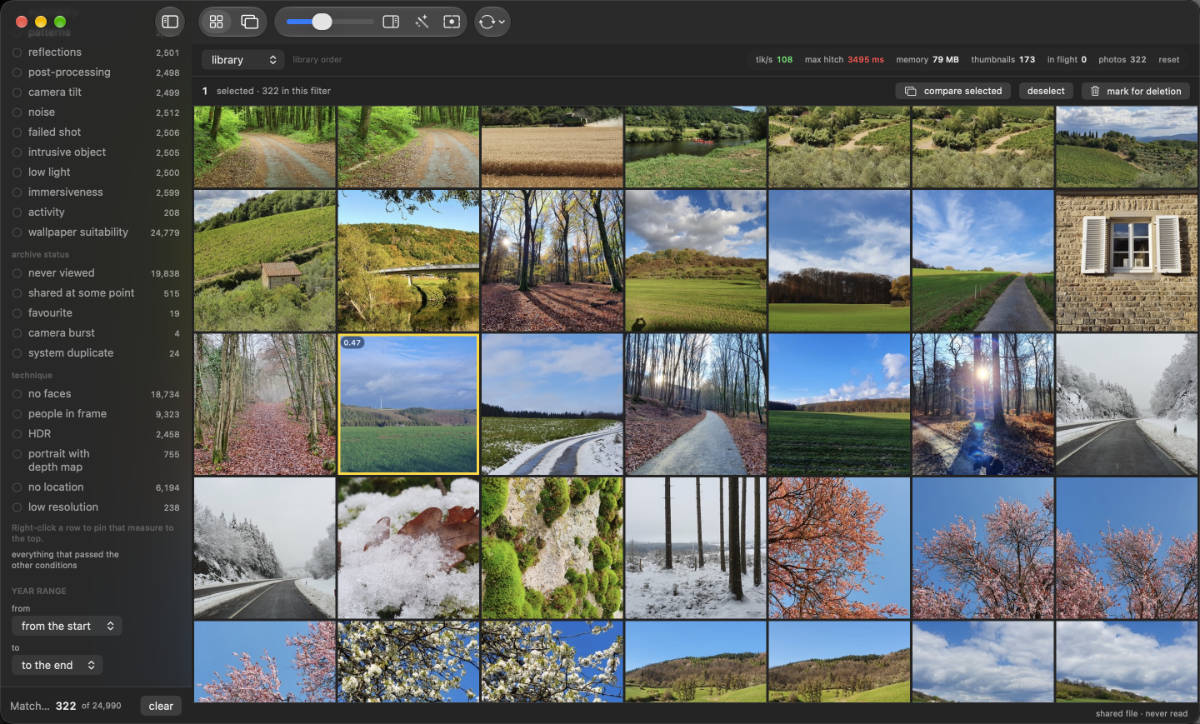Click the focus capture frame icon
Viewport: 1200px width, 724px height.
pyautogui.click(x=452, y=21)
